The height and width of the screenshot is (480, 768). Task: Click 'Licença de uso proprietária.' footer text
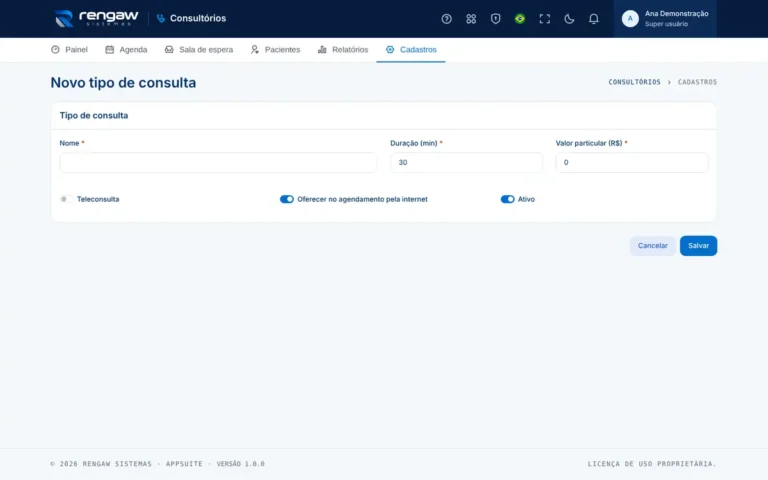652,464
